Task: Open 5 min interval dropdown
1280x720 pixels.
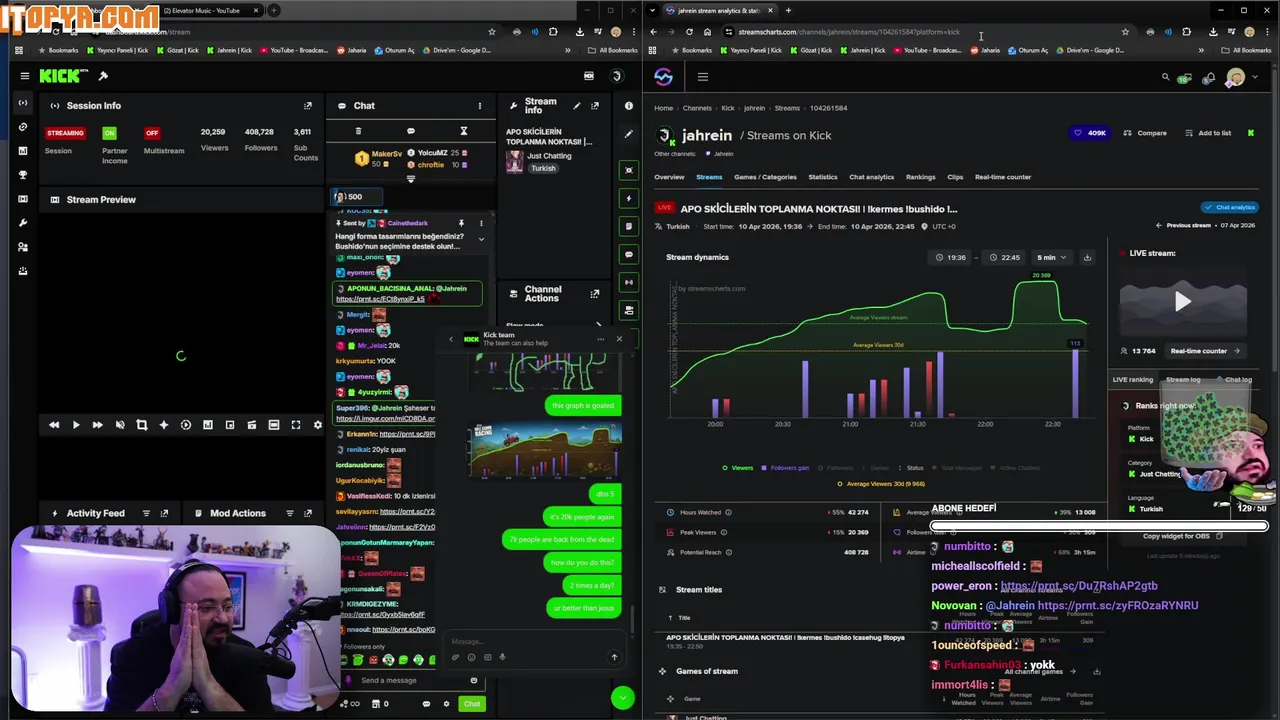Action: click(x=1051, y=257)
